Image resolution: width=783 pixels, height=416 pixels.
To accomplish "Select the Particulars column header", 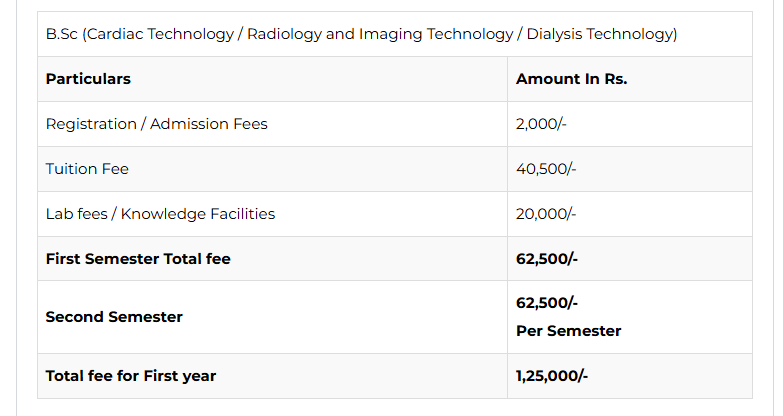I will 88,79.
